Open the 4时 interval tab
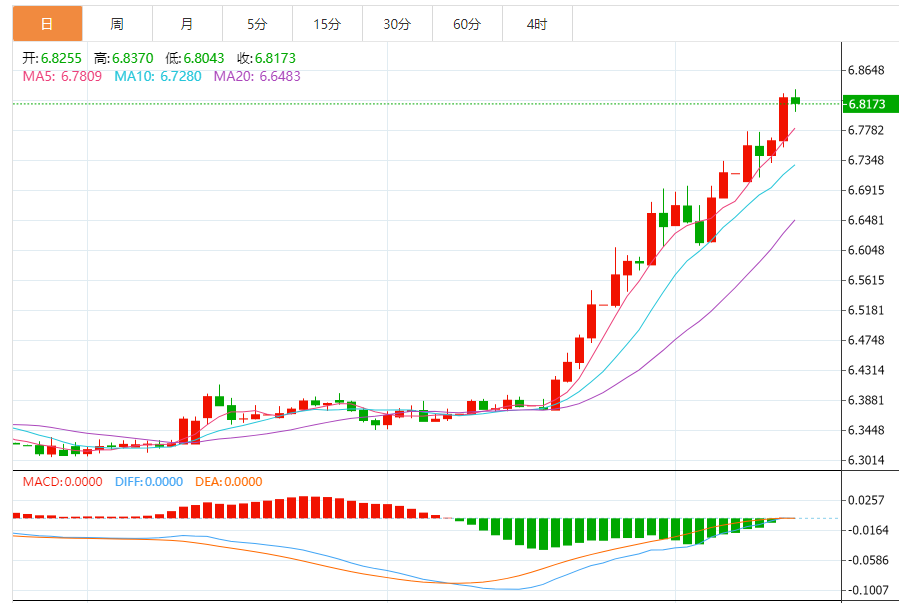899x603 pixels. click(537, 24)
